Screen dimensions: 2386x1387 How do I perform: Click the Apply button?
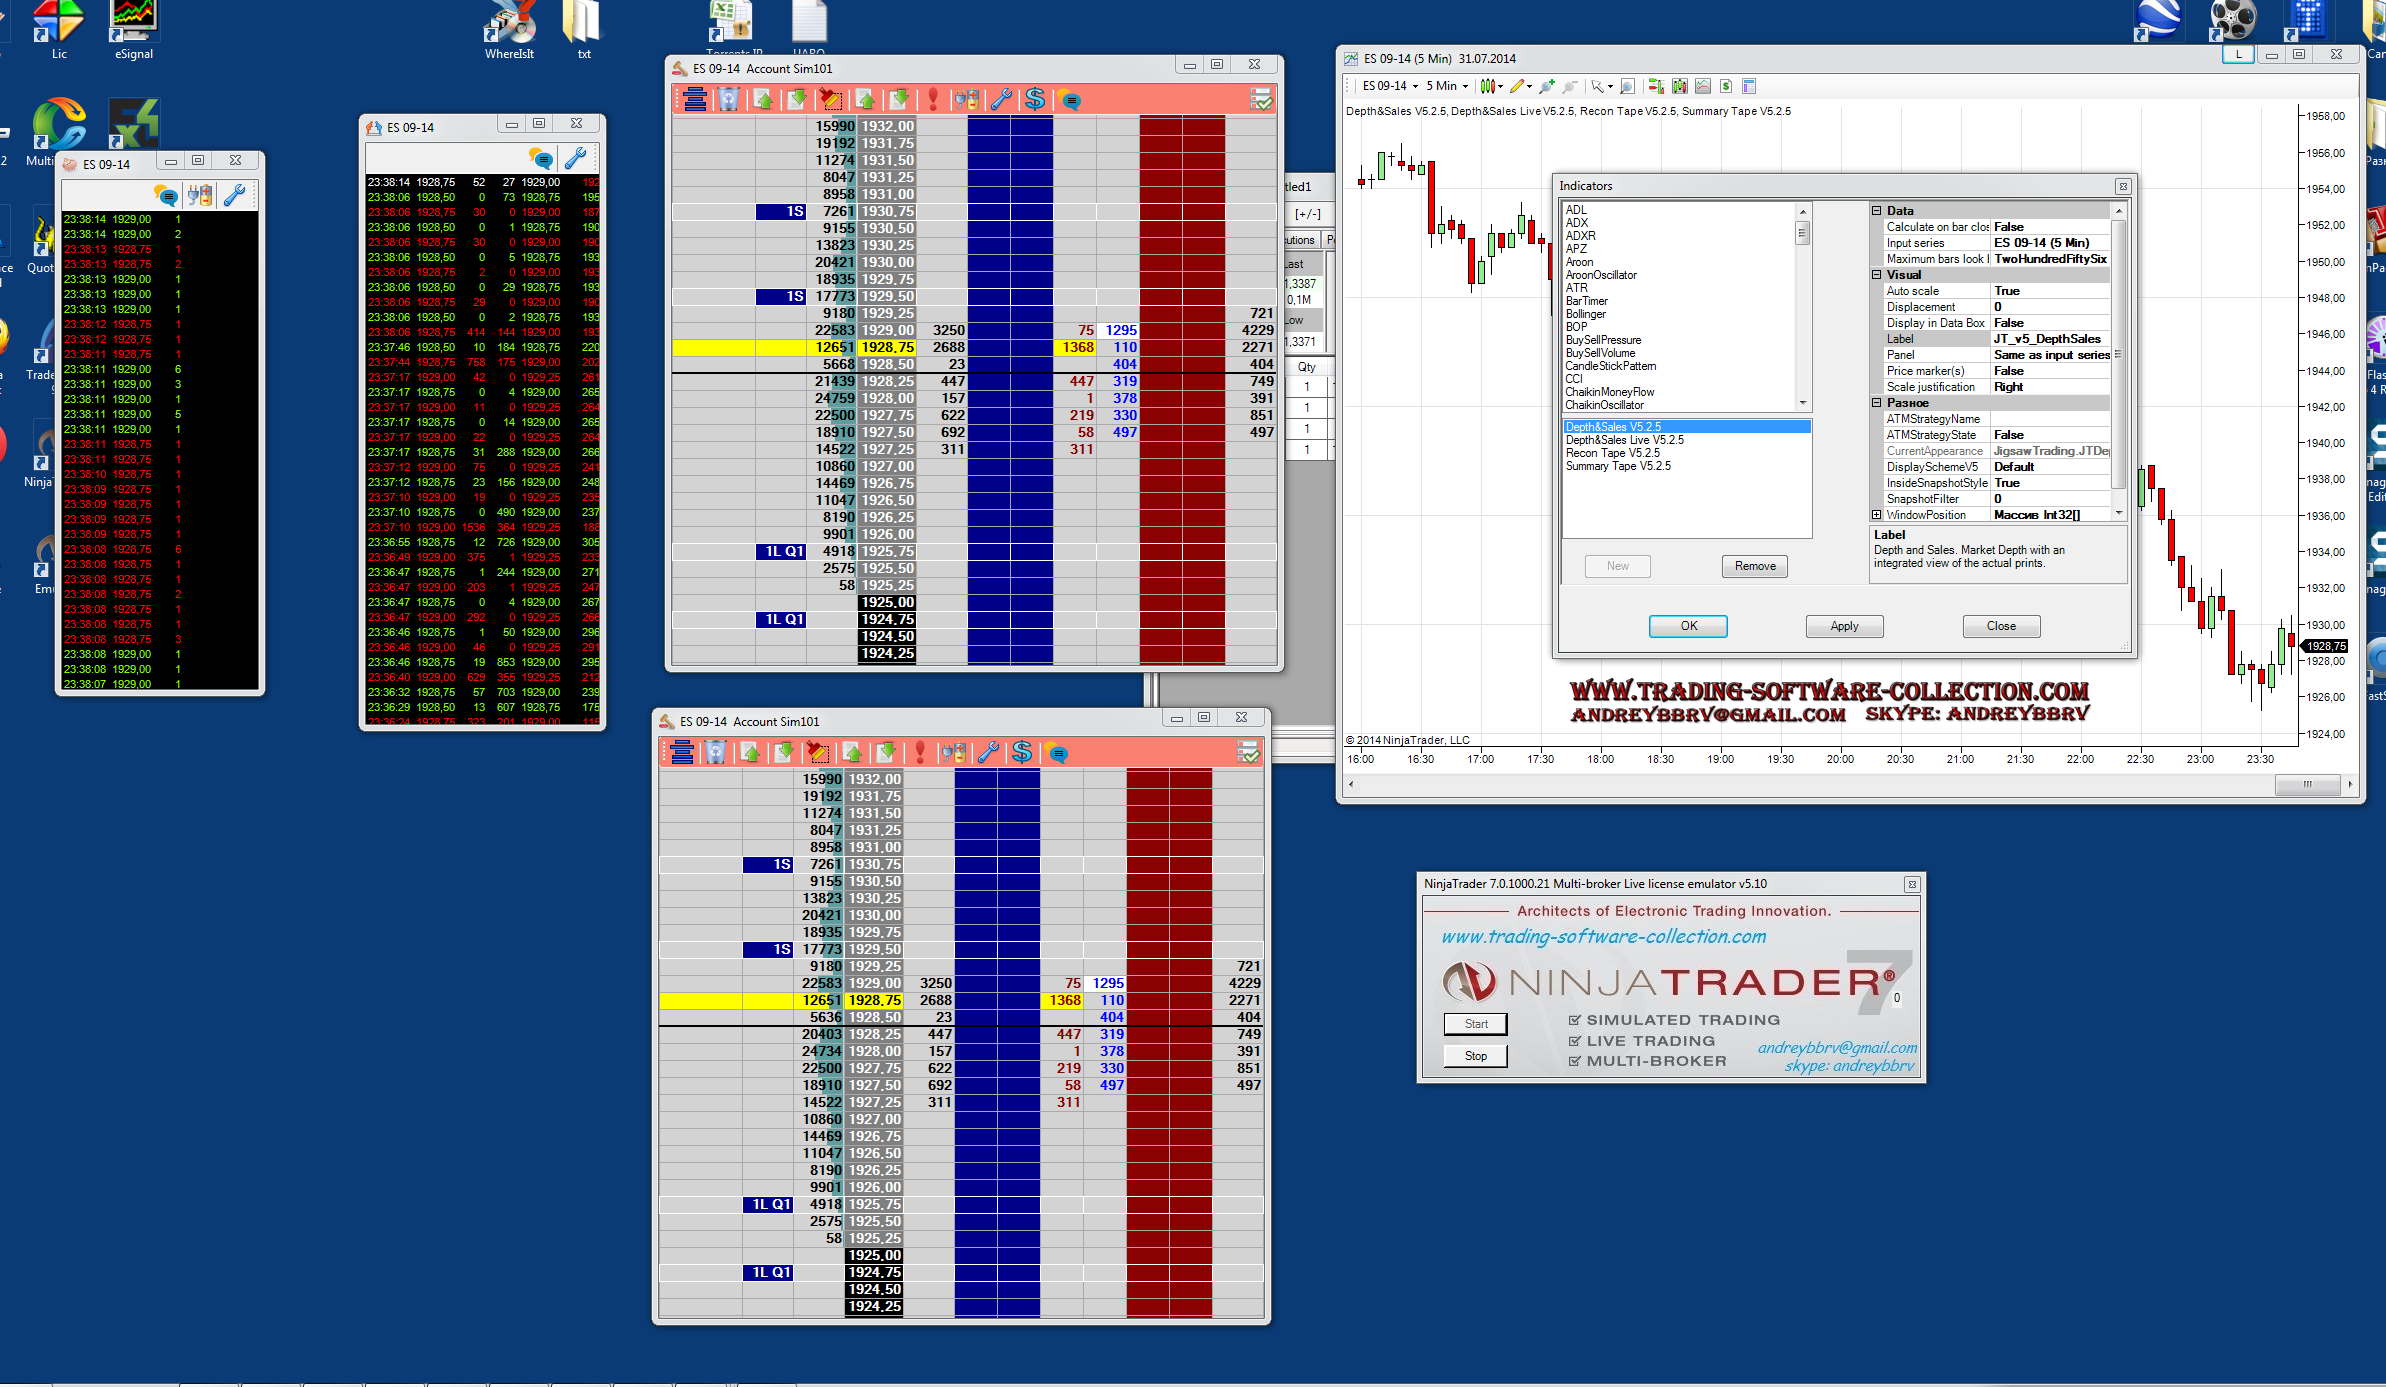tap(1844, 626)
